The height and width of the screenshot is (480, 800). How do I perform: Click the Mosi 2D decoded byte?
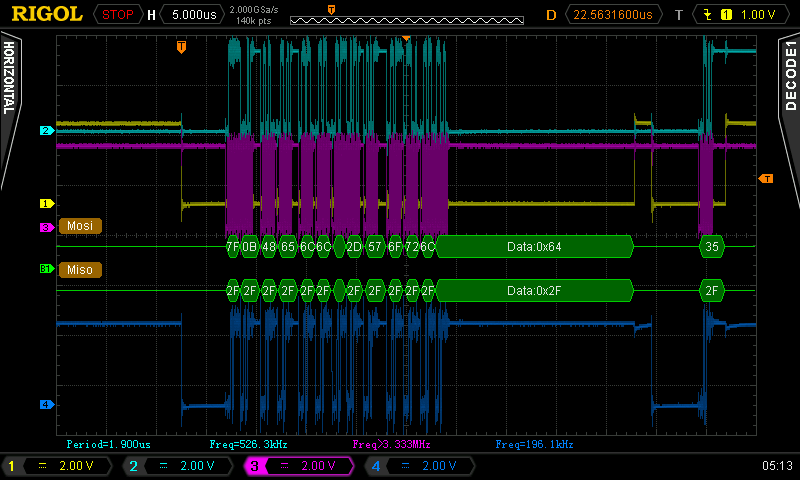coord(354,247)
